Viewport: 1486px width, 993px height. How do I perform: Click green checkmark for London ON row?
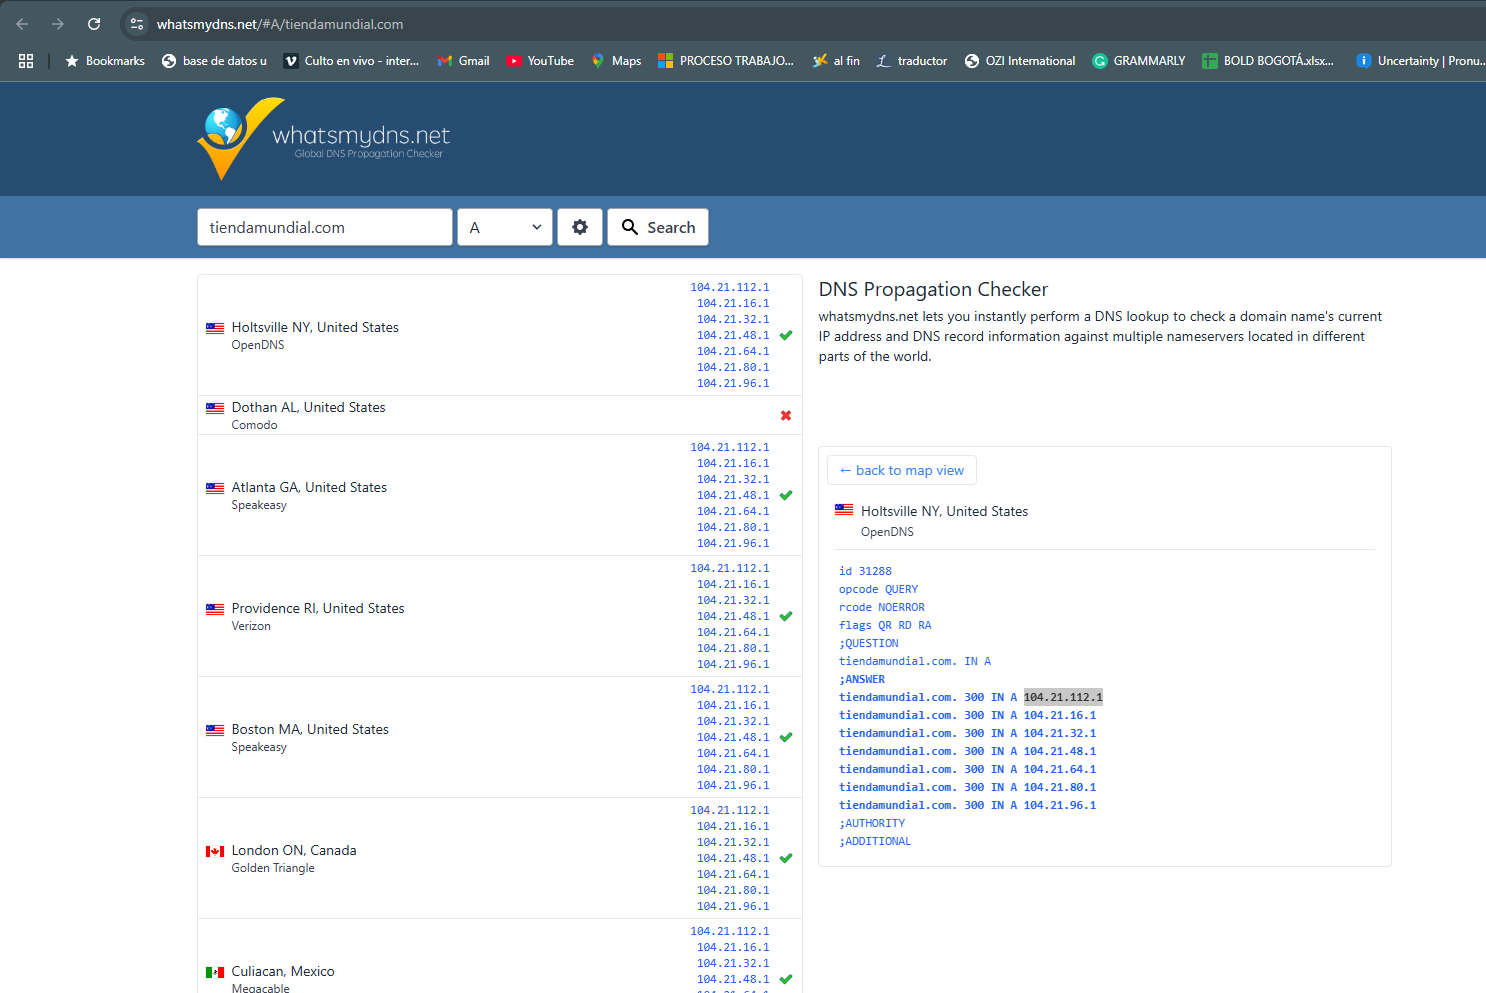pos(786,858)
